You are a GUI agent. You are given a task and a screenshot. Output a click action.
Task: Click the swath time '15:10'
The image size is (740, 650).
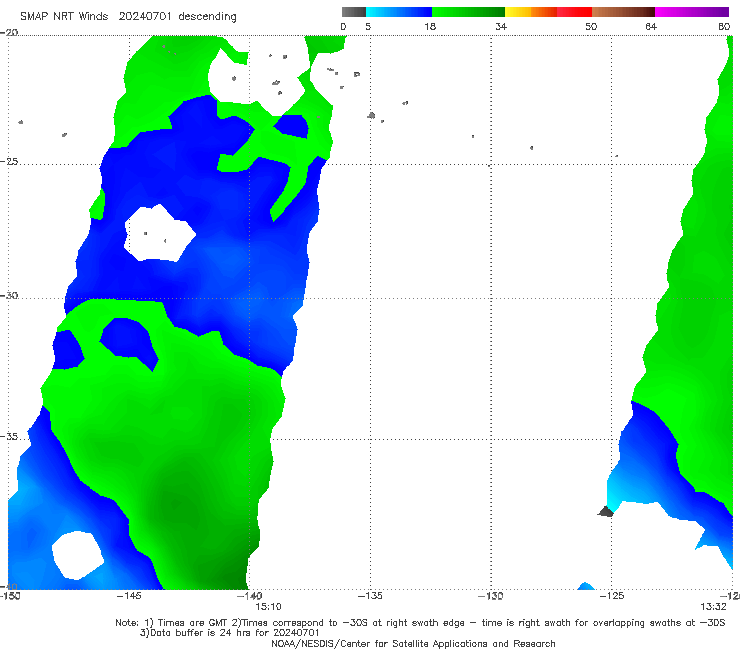pos(269,607)
